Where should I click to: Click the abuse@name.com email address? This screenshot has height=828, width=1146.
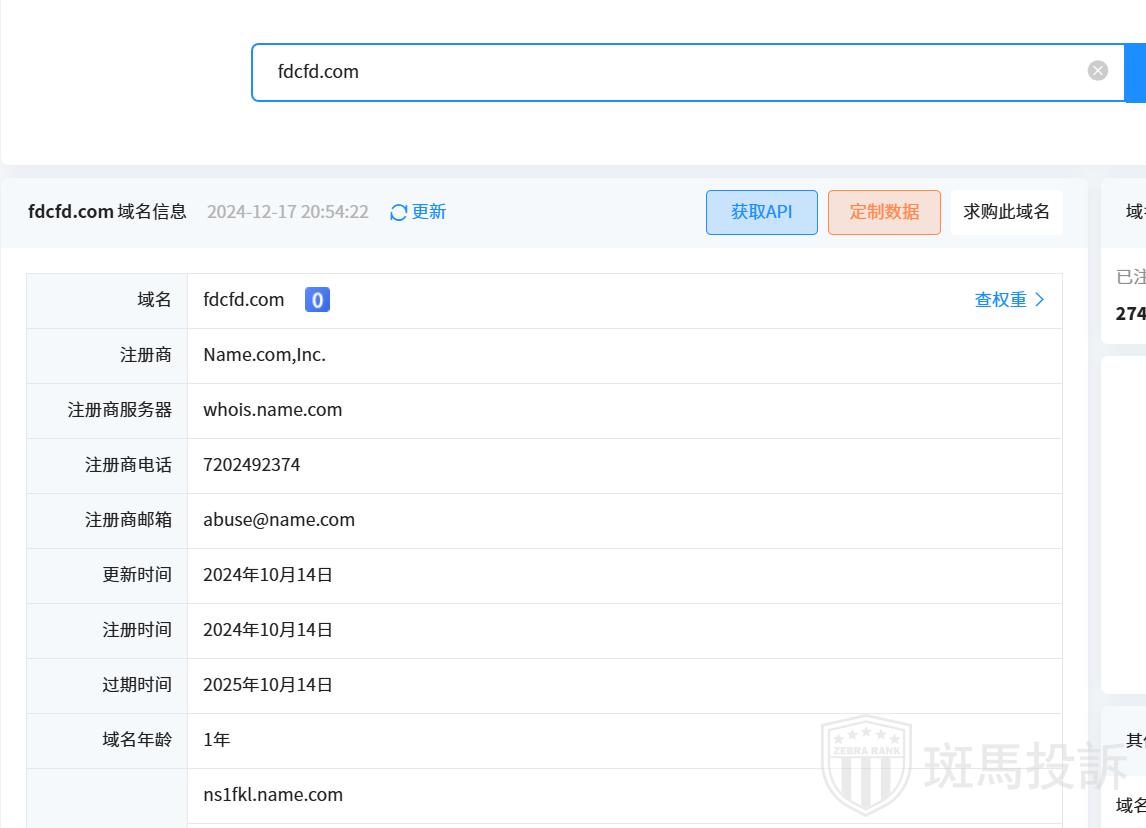(279, 520)
